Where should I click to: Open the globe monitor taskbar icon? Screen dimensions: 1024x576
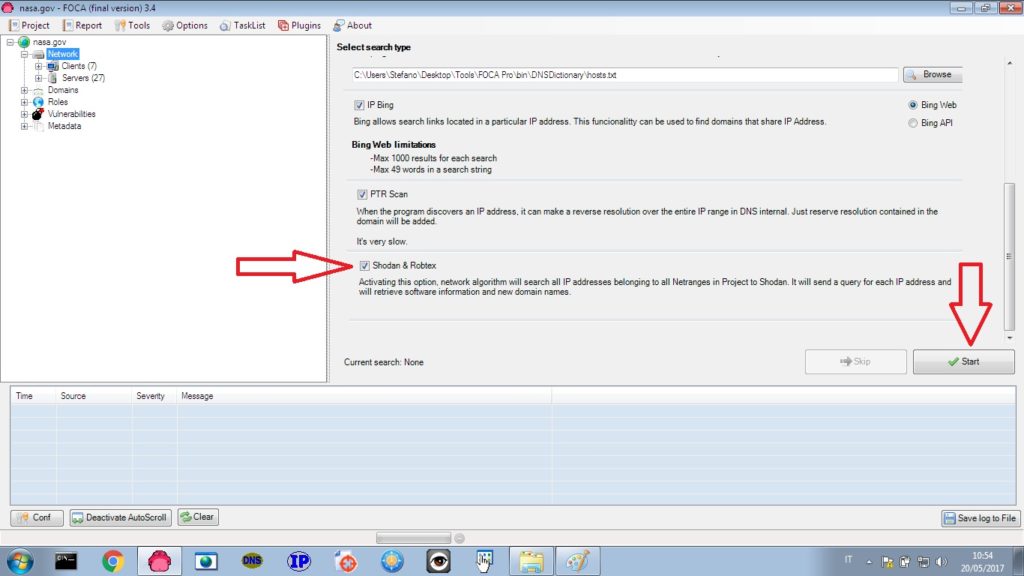206,561
